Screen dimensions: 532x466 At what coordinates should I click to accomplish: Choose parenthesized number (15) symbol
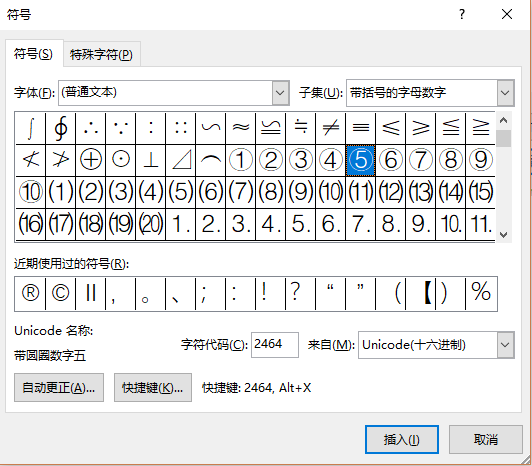click(481, 192)
